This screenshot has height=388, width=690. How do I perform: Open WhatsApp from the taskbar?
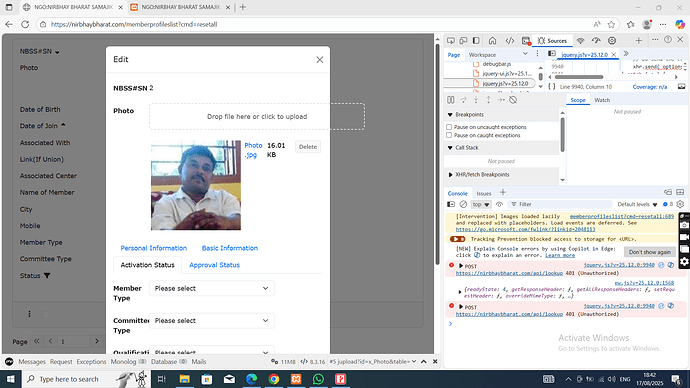click(318, 379)
